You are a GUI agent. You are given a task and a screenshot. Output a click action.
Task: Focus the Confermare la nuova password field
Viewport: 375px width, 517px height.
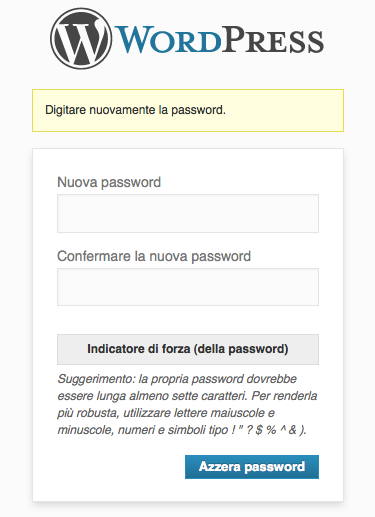point(188,287)
